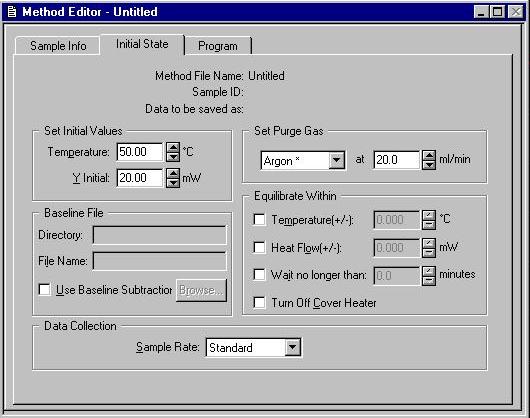
Task: Raise purge gas flow rate up arrow
Action: [x=429, y=155]
